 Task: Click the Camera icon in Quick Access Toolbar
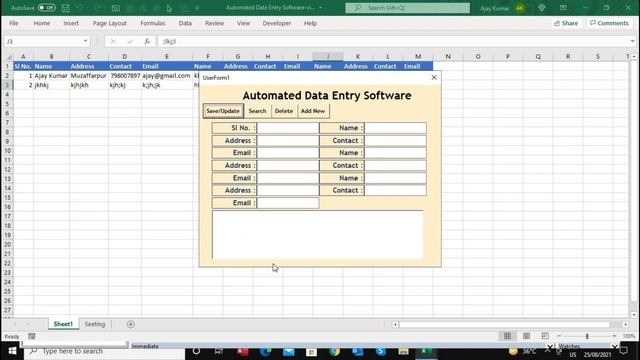pos(116,8)
